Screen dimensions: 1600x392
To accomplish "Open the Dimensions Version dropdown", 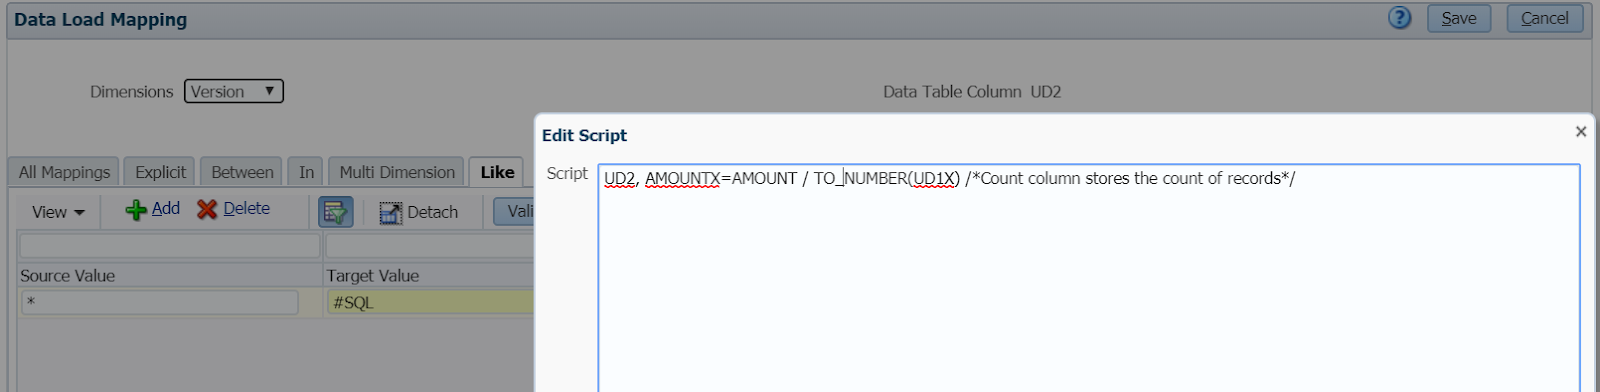I will pos(234,91).
